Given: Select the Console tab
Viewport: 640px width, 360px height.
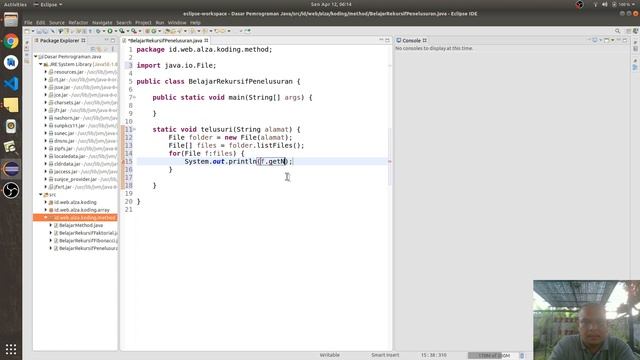Looking at the screenshot, I should [411, 40].
